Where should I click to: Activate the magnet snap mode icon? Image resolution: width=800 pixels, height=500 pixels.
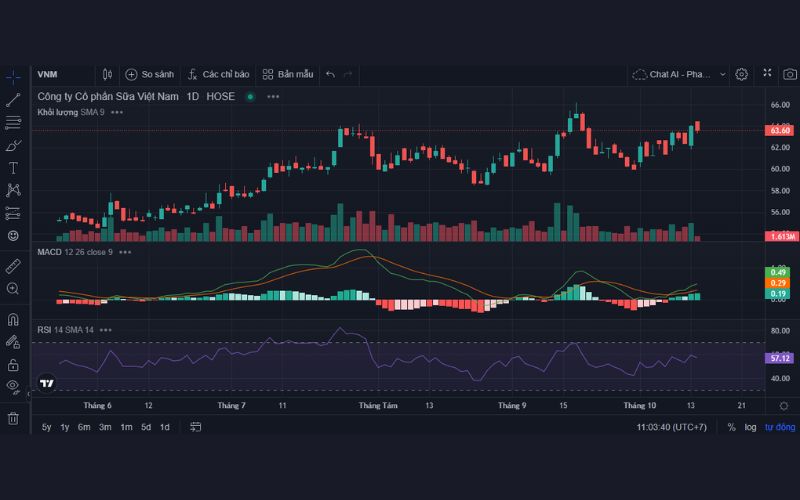tap(13, 320)
